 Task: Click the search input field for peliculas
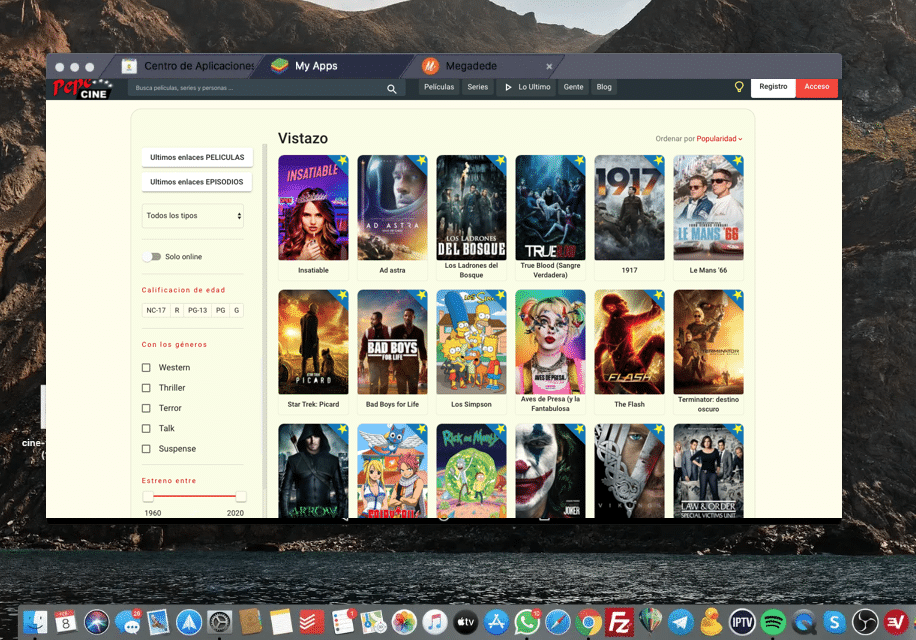(x=250, y=88)
